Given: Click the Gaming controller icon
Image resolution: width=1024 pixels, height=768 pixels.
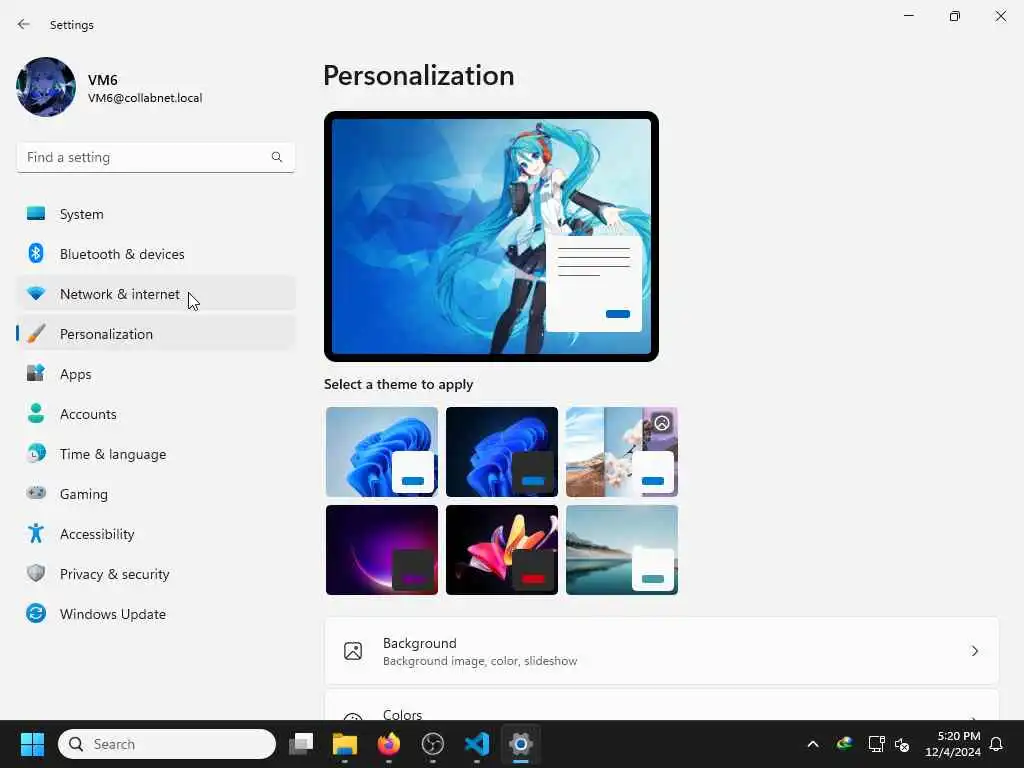Looking at the screenshot, I should tap(36, 493).
